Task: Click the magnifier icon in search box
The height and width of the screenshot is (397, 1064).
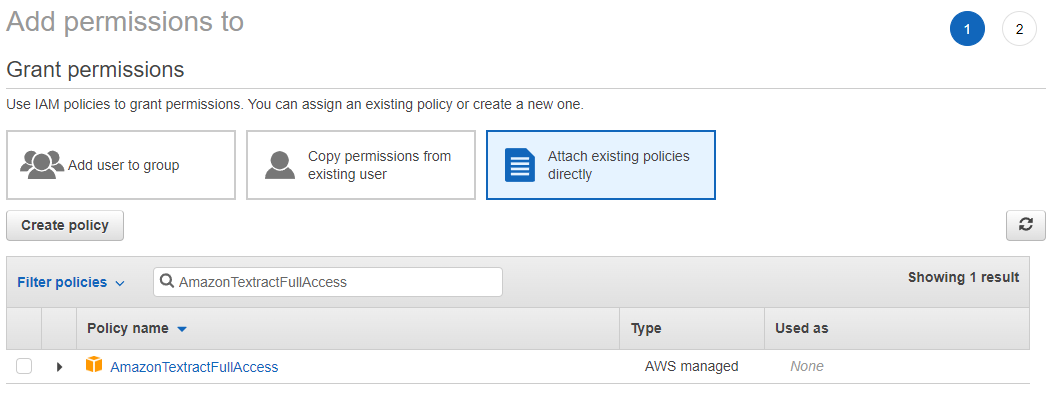Action: click(167, 282)
